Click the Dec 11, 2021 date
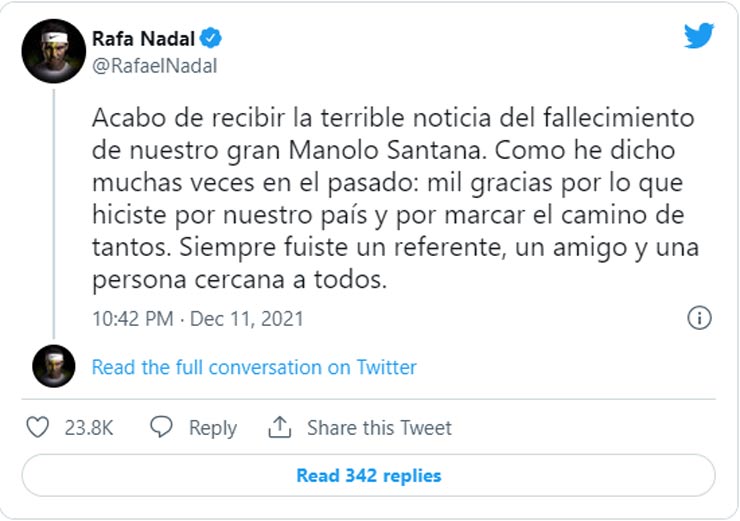The image size is (740, 521). point(245,319)
